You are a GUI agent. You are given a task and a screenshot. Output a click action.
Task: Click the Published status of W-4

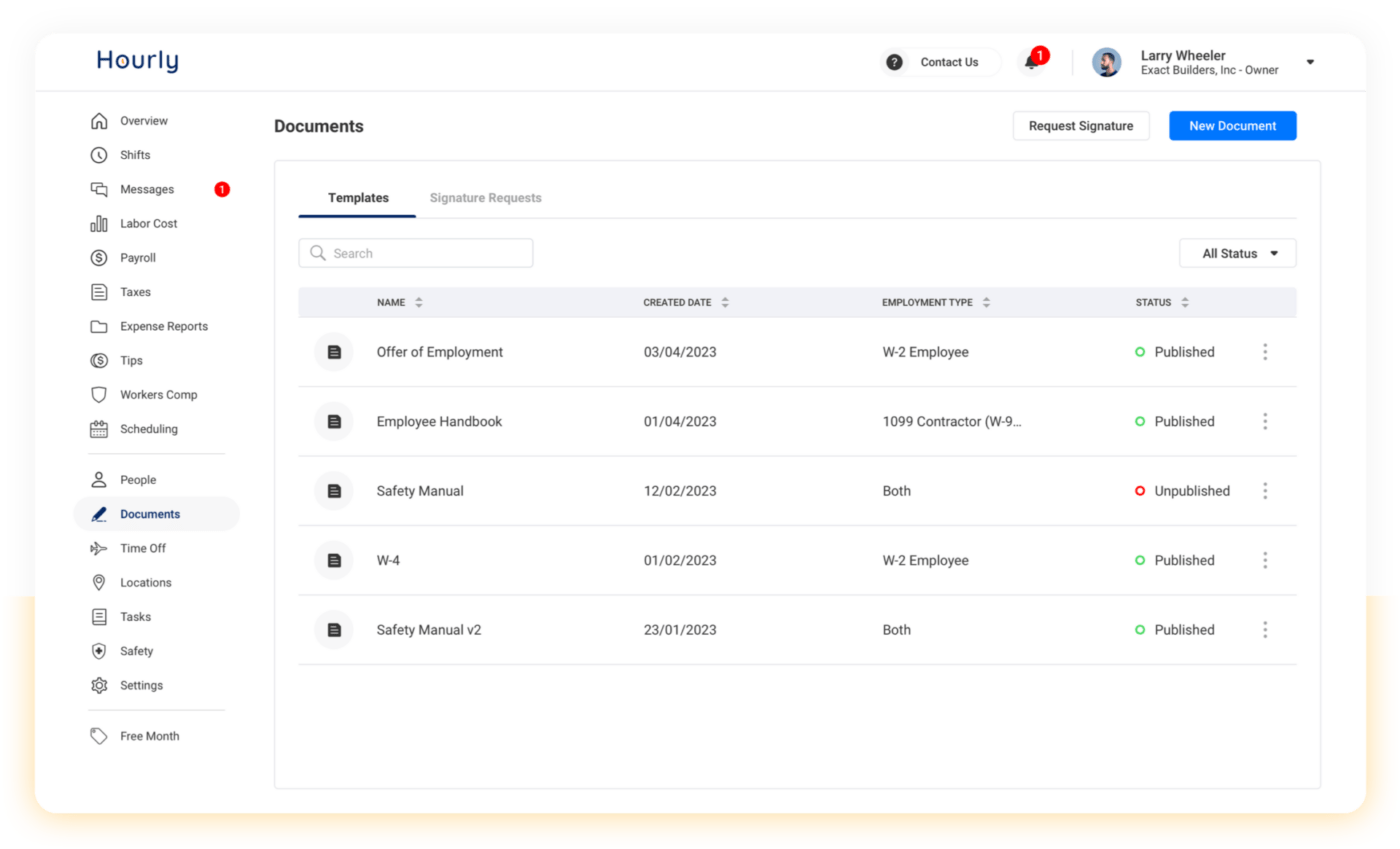[1175, 561]
